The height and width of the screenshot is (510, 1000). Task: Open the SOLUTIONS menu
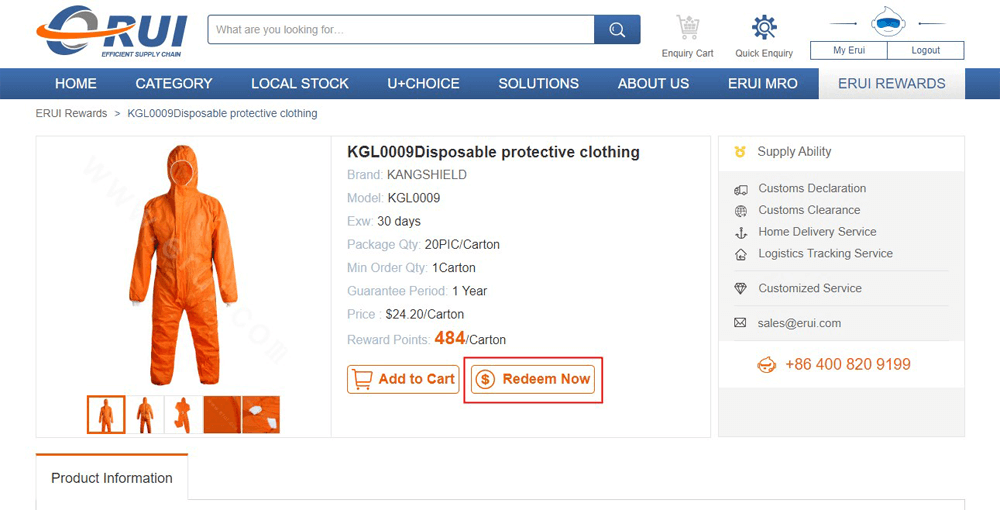(539, 84)
